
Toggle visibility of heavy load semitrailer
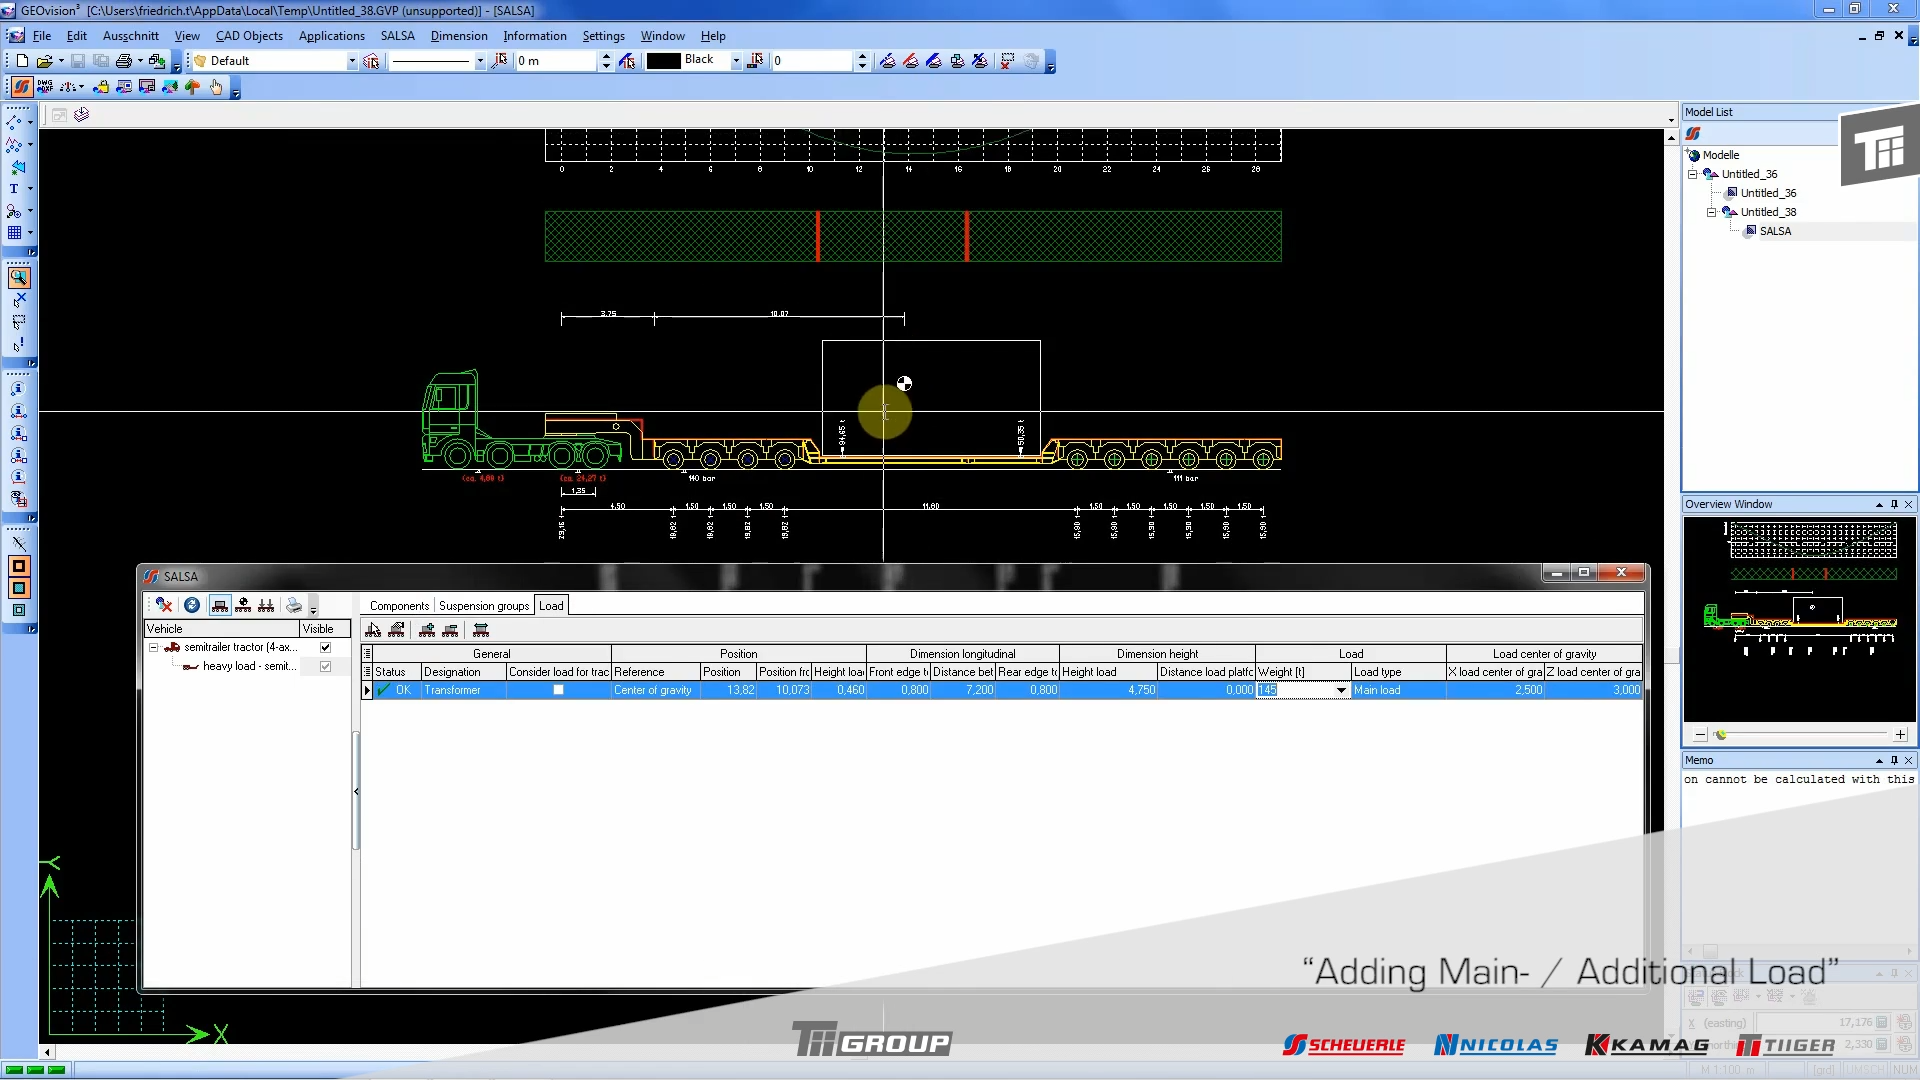pos(325,666)
